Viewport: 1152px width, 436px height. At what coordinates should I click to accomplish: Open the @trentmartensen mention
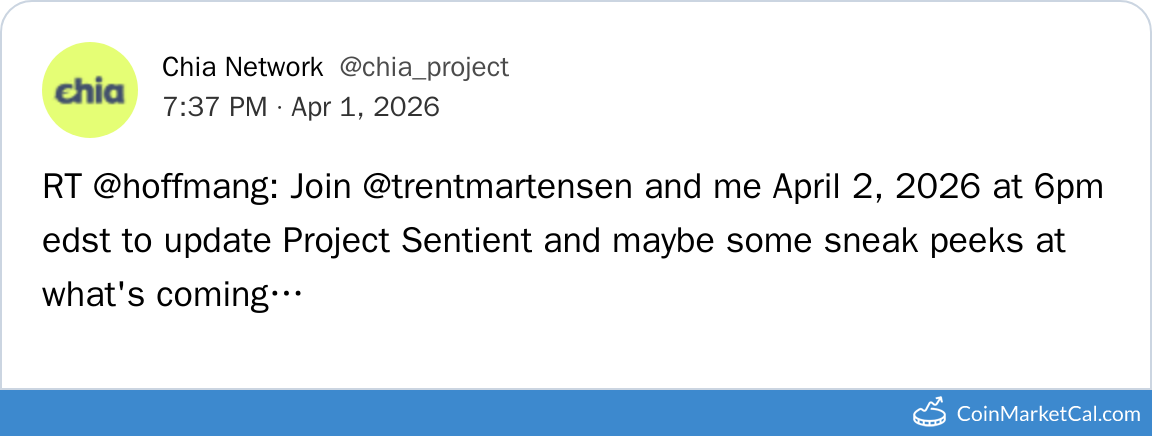(x=496, y=188)
